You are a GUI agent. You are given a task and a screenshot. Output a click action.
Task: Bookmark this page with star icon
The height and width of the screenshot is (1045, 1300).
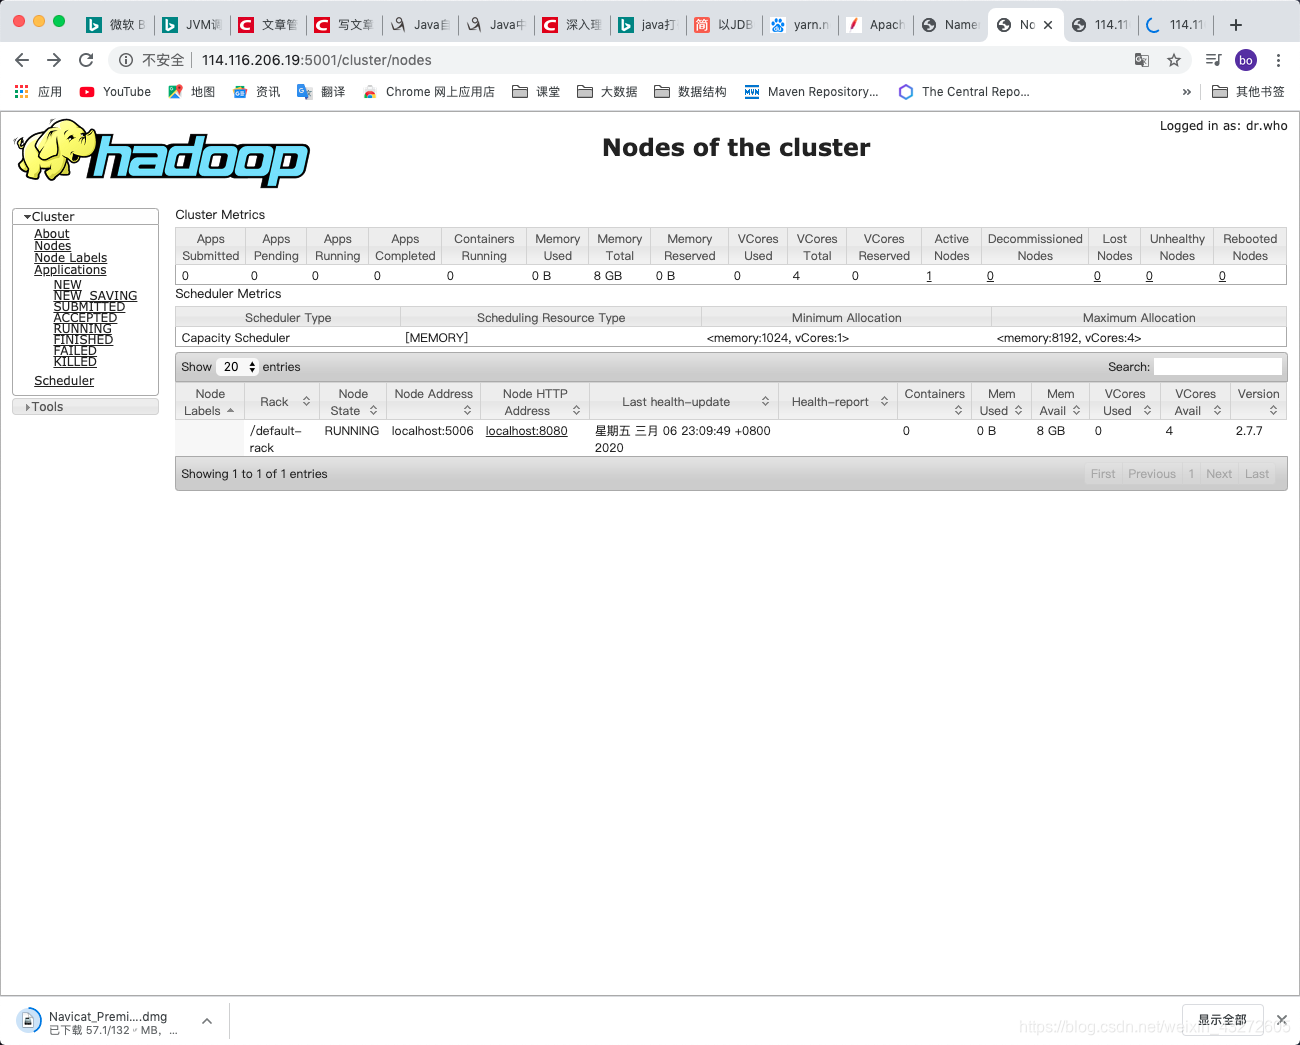pyautogui.click(x=1174, y=60)
